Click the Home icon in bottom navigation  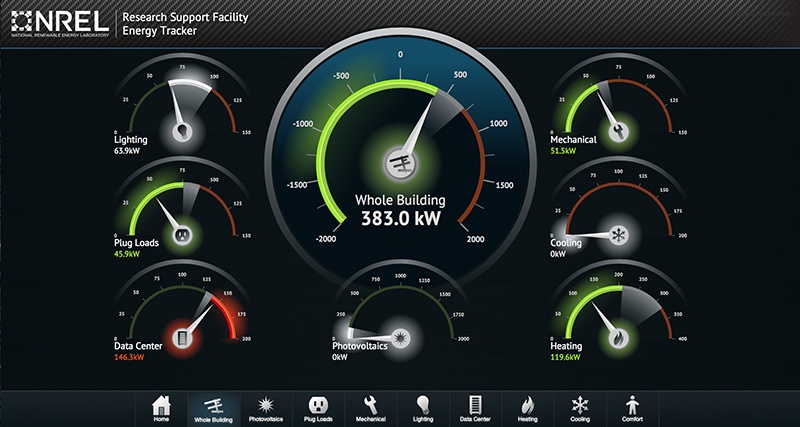click(x=160, y=408)
